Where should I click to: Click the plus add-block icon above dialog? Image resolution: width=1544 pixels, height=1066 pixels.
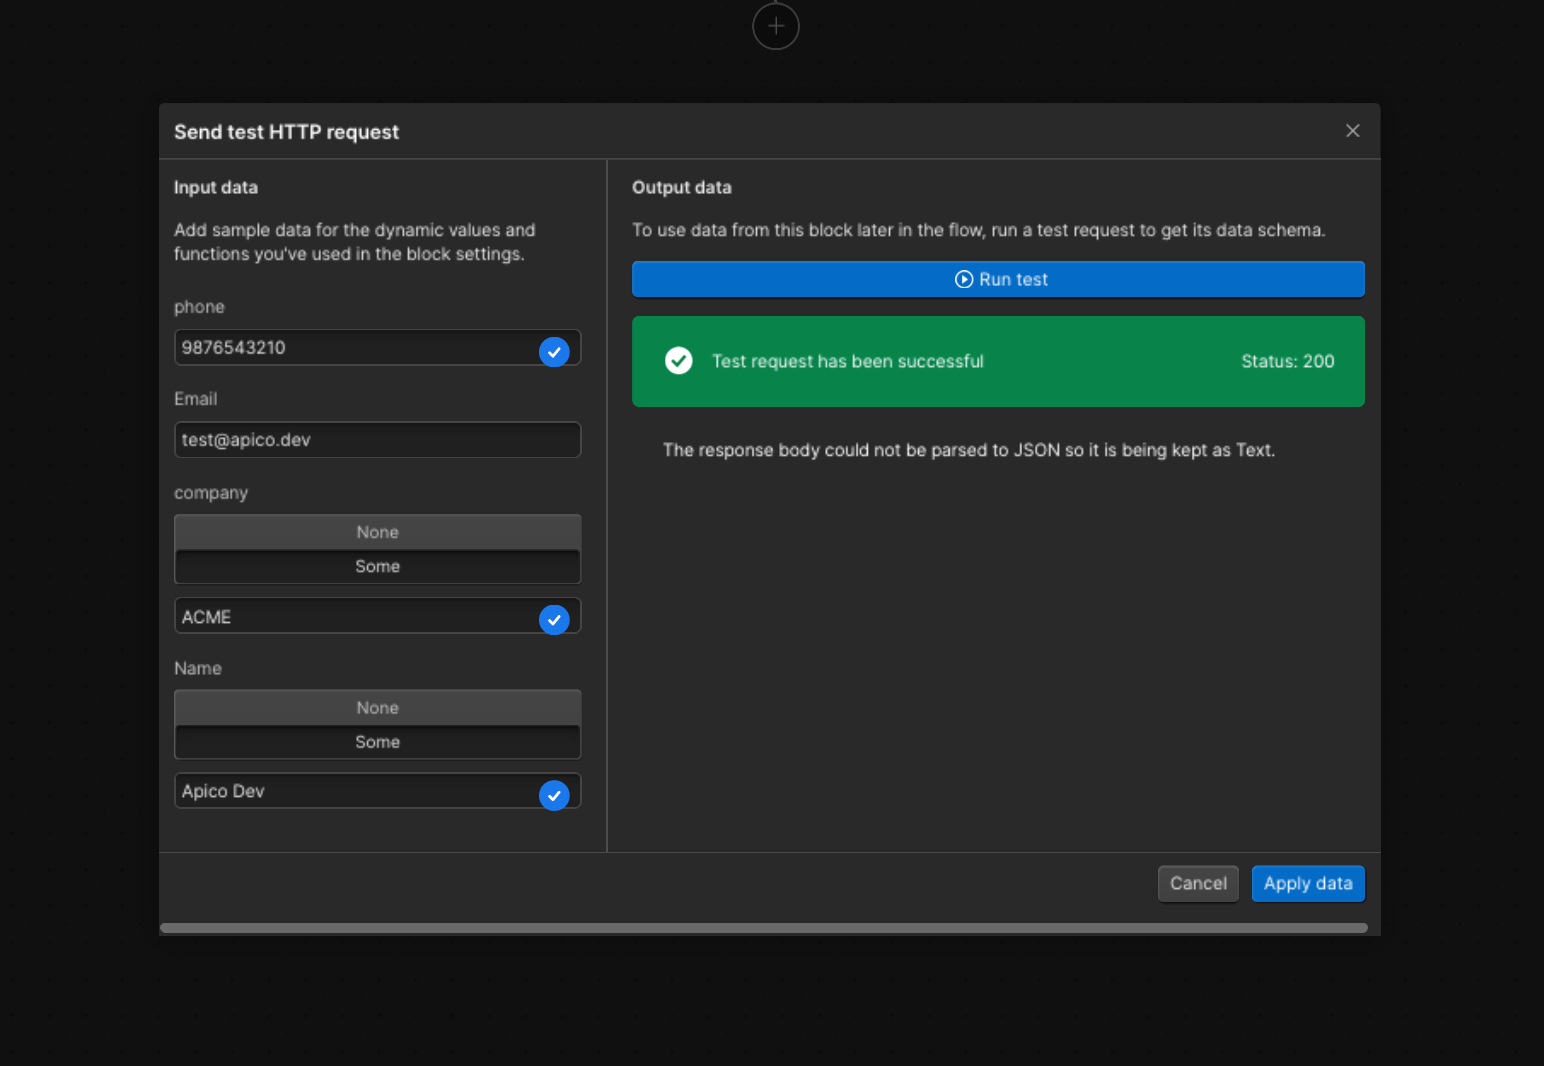776,26
